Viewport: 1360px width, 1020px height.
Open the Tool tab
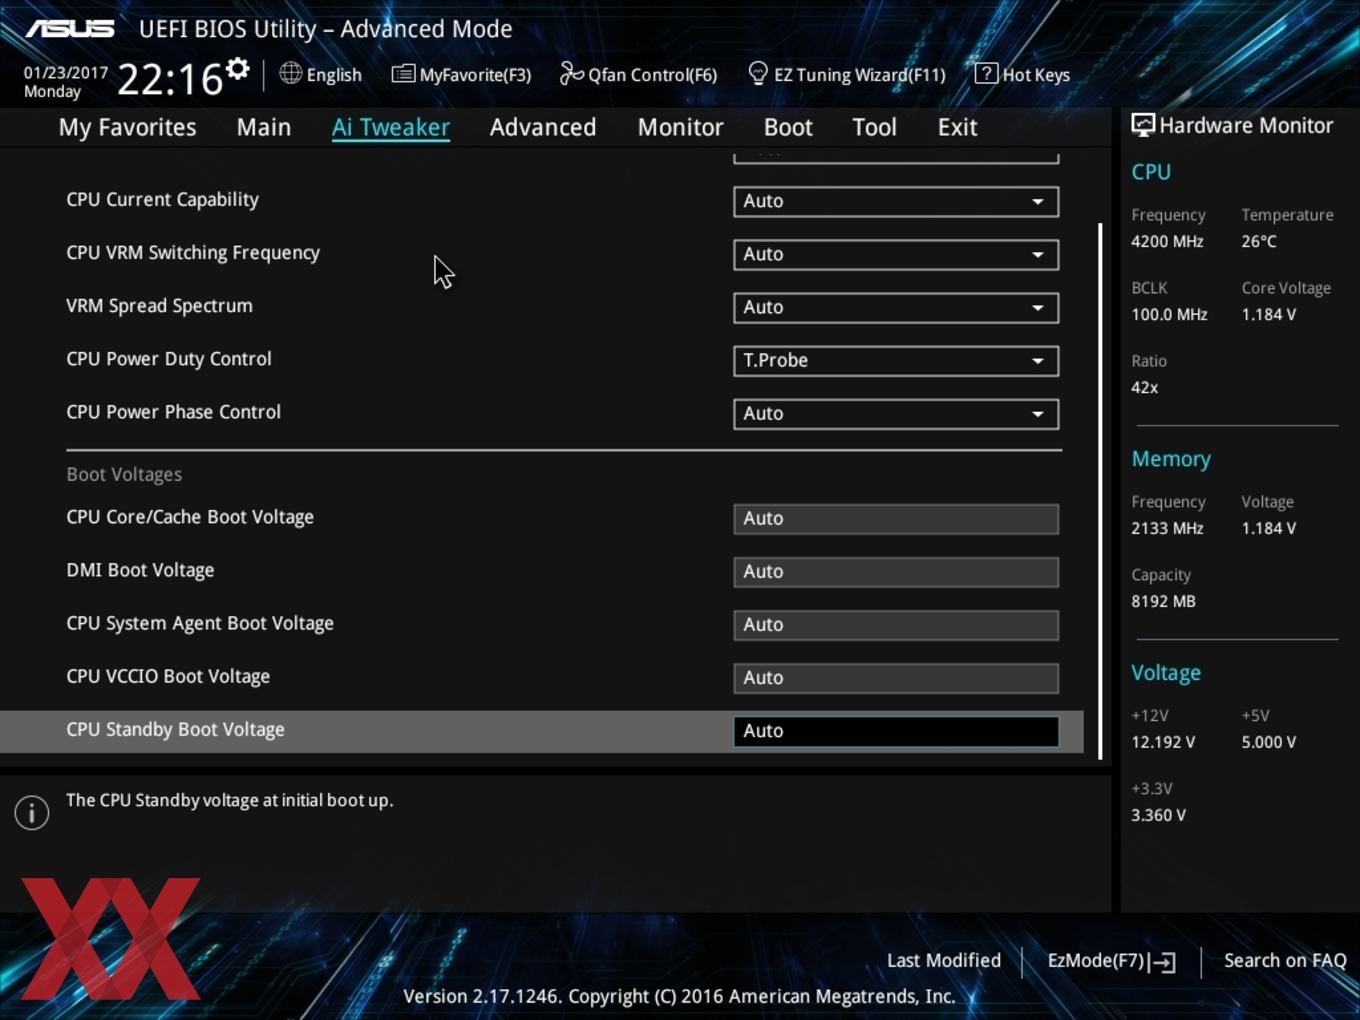(875, 127)
